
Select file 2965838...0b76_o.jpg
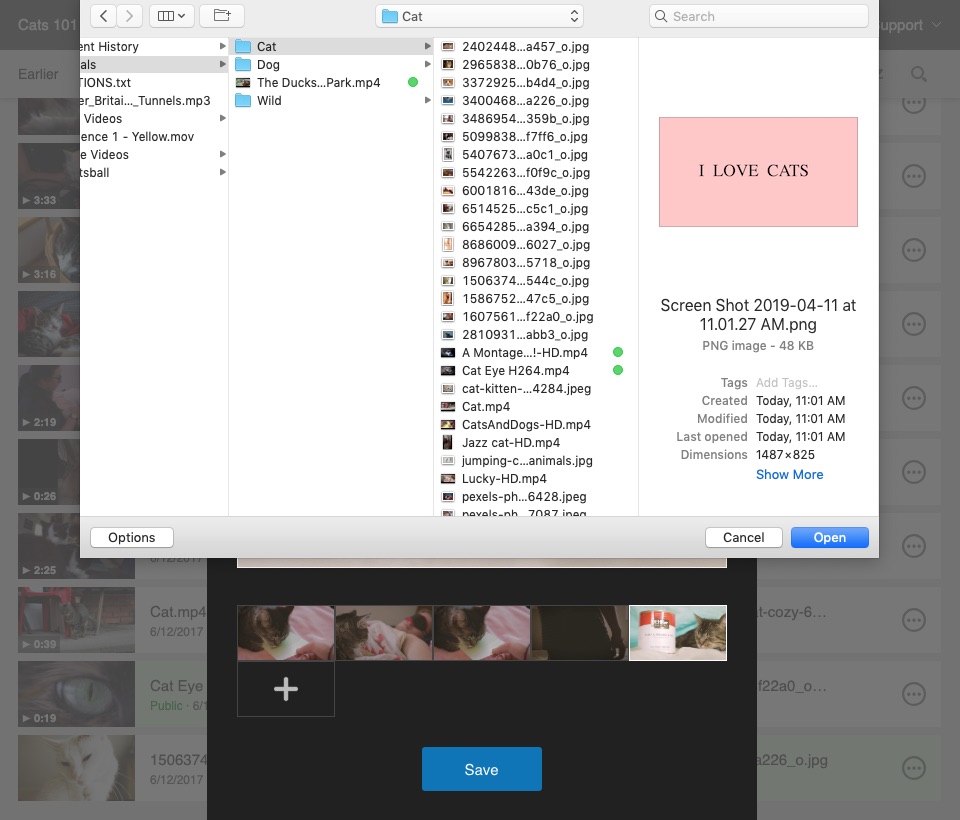pyautogui.click(x=536, y=64)
